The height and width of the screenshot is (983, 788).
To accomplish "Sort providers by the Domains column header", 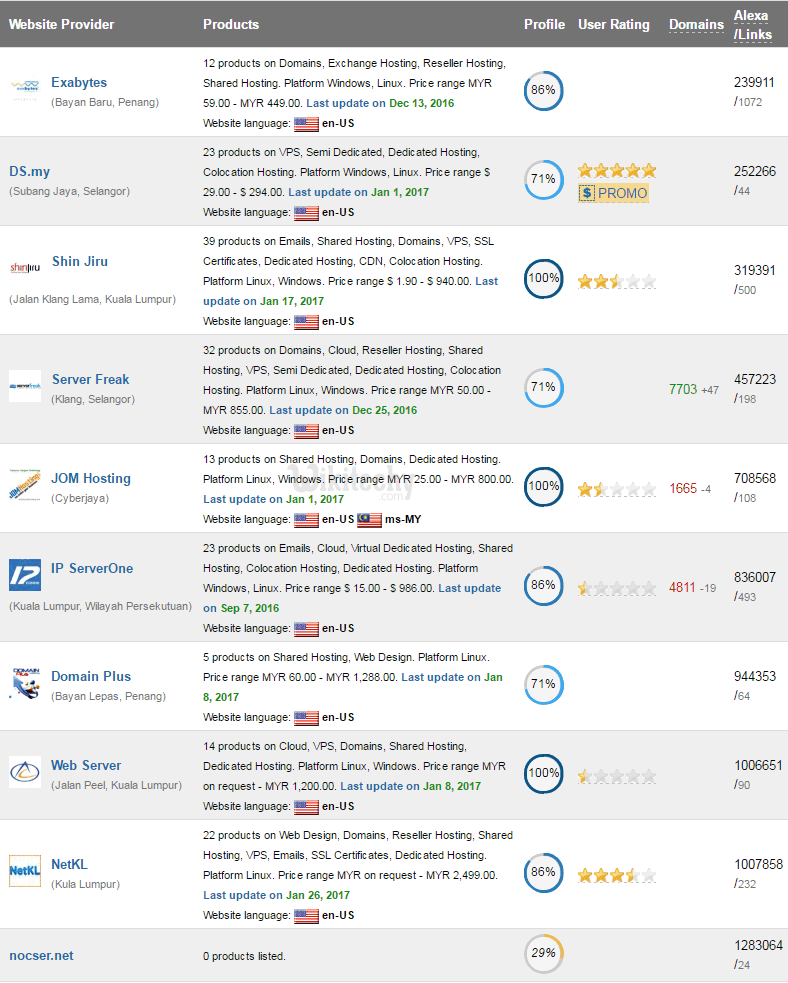I will pyautogui.click(x=696, y=25).
